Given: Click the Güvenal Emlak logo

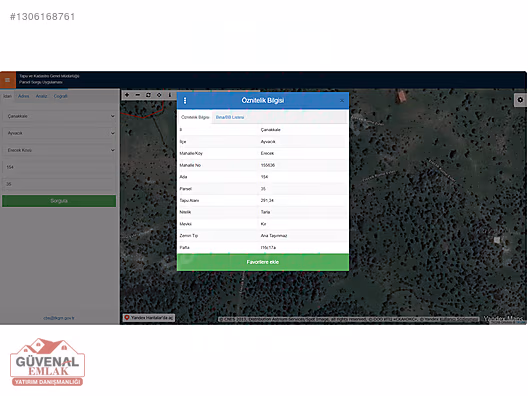Looking at the screenshot, I should [x=47, y=362].
